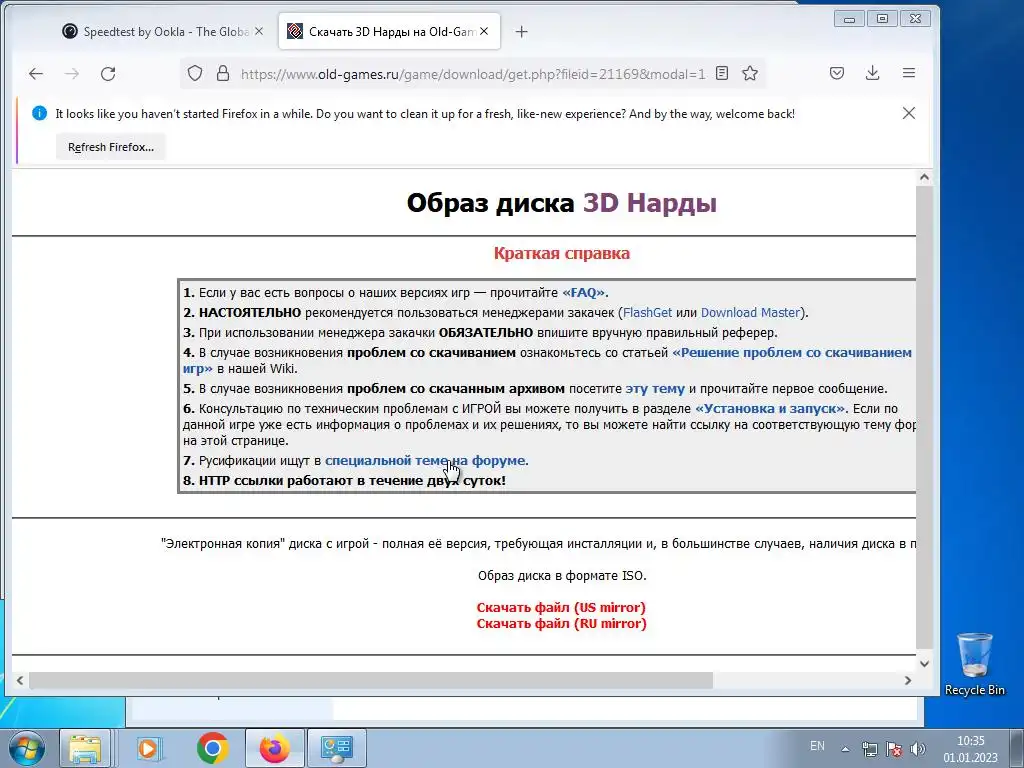Click Скачать файл (US mirror) link
Image resolution: width=1024 pixels, height=768 pixels.
point(561,607)
